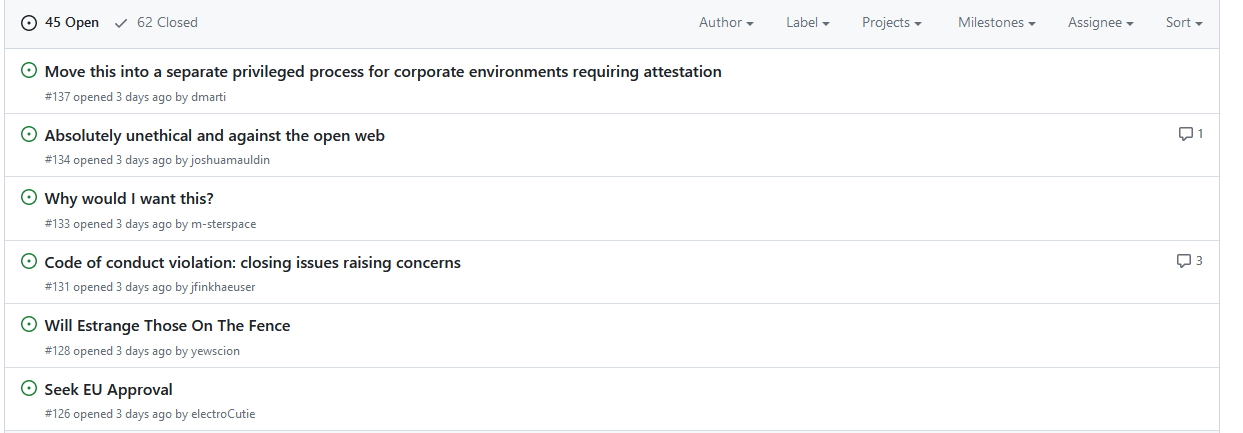
Task: Click open-issue icon beside 'Code of conduct violation'
Action: coord(29,262)
